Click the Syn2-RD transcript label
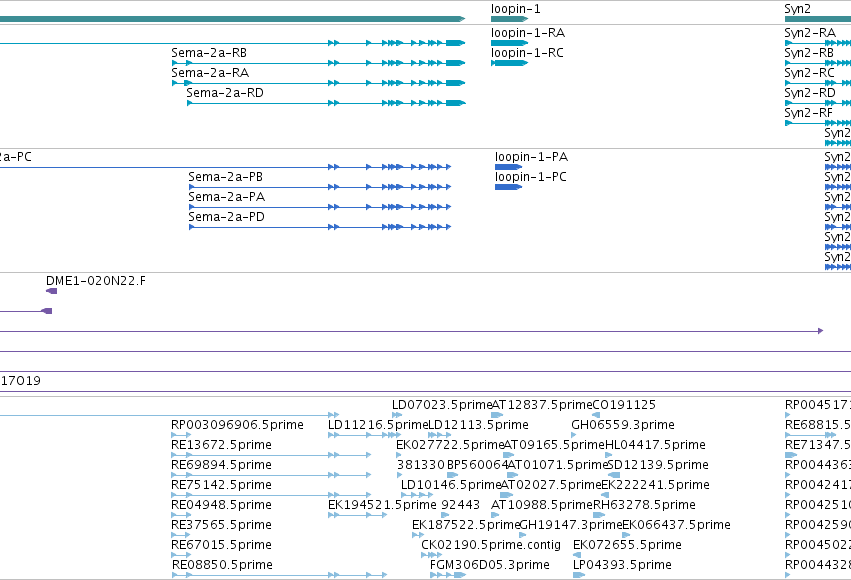The image size is (851, 580). point(810,93)
